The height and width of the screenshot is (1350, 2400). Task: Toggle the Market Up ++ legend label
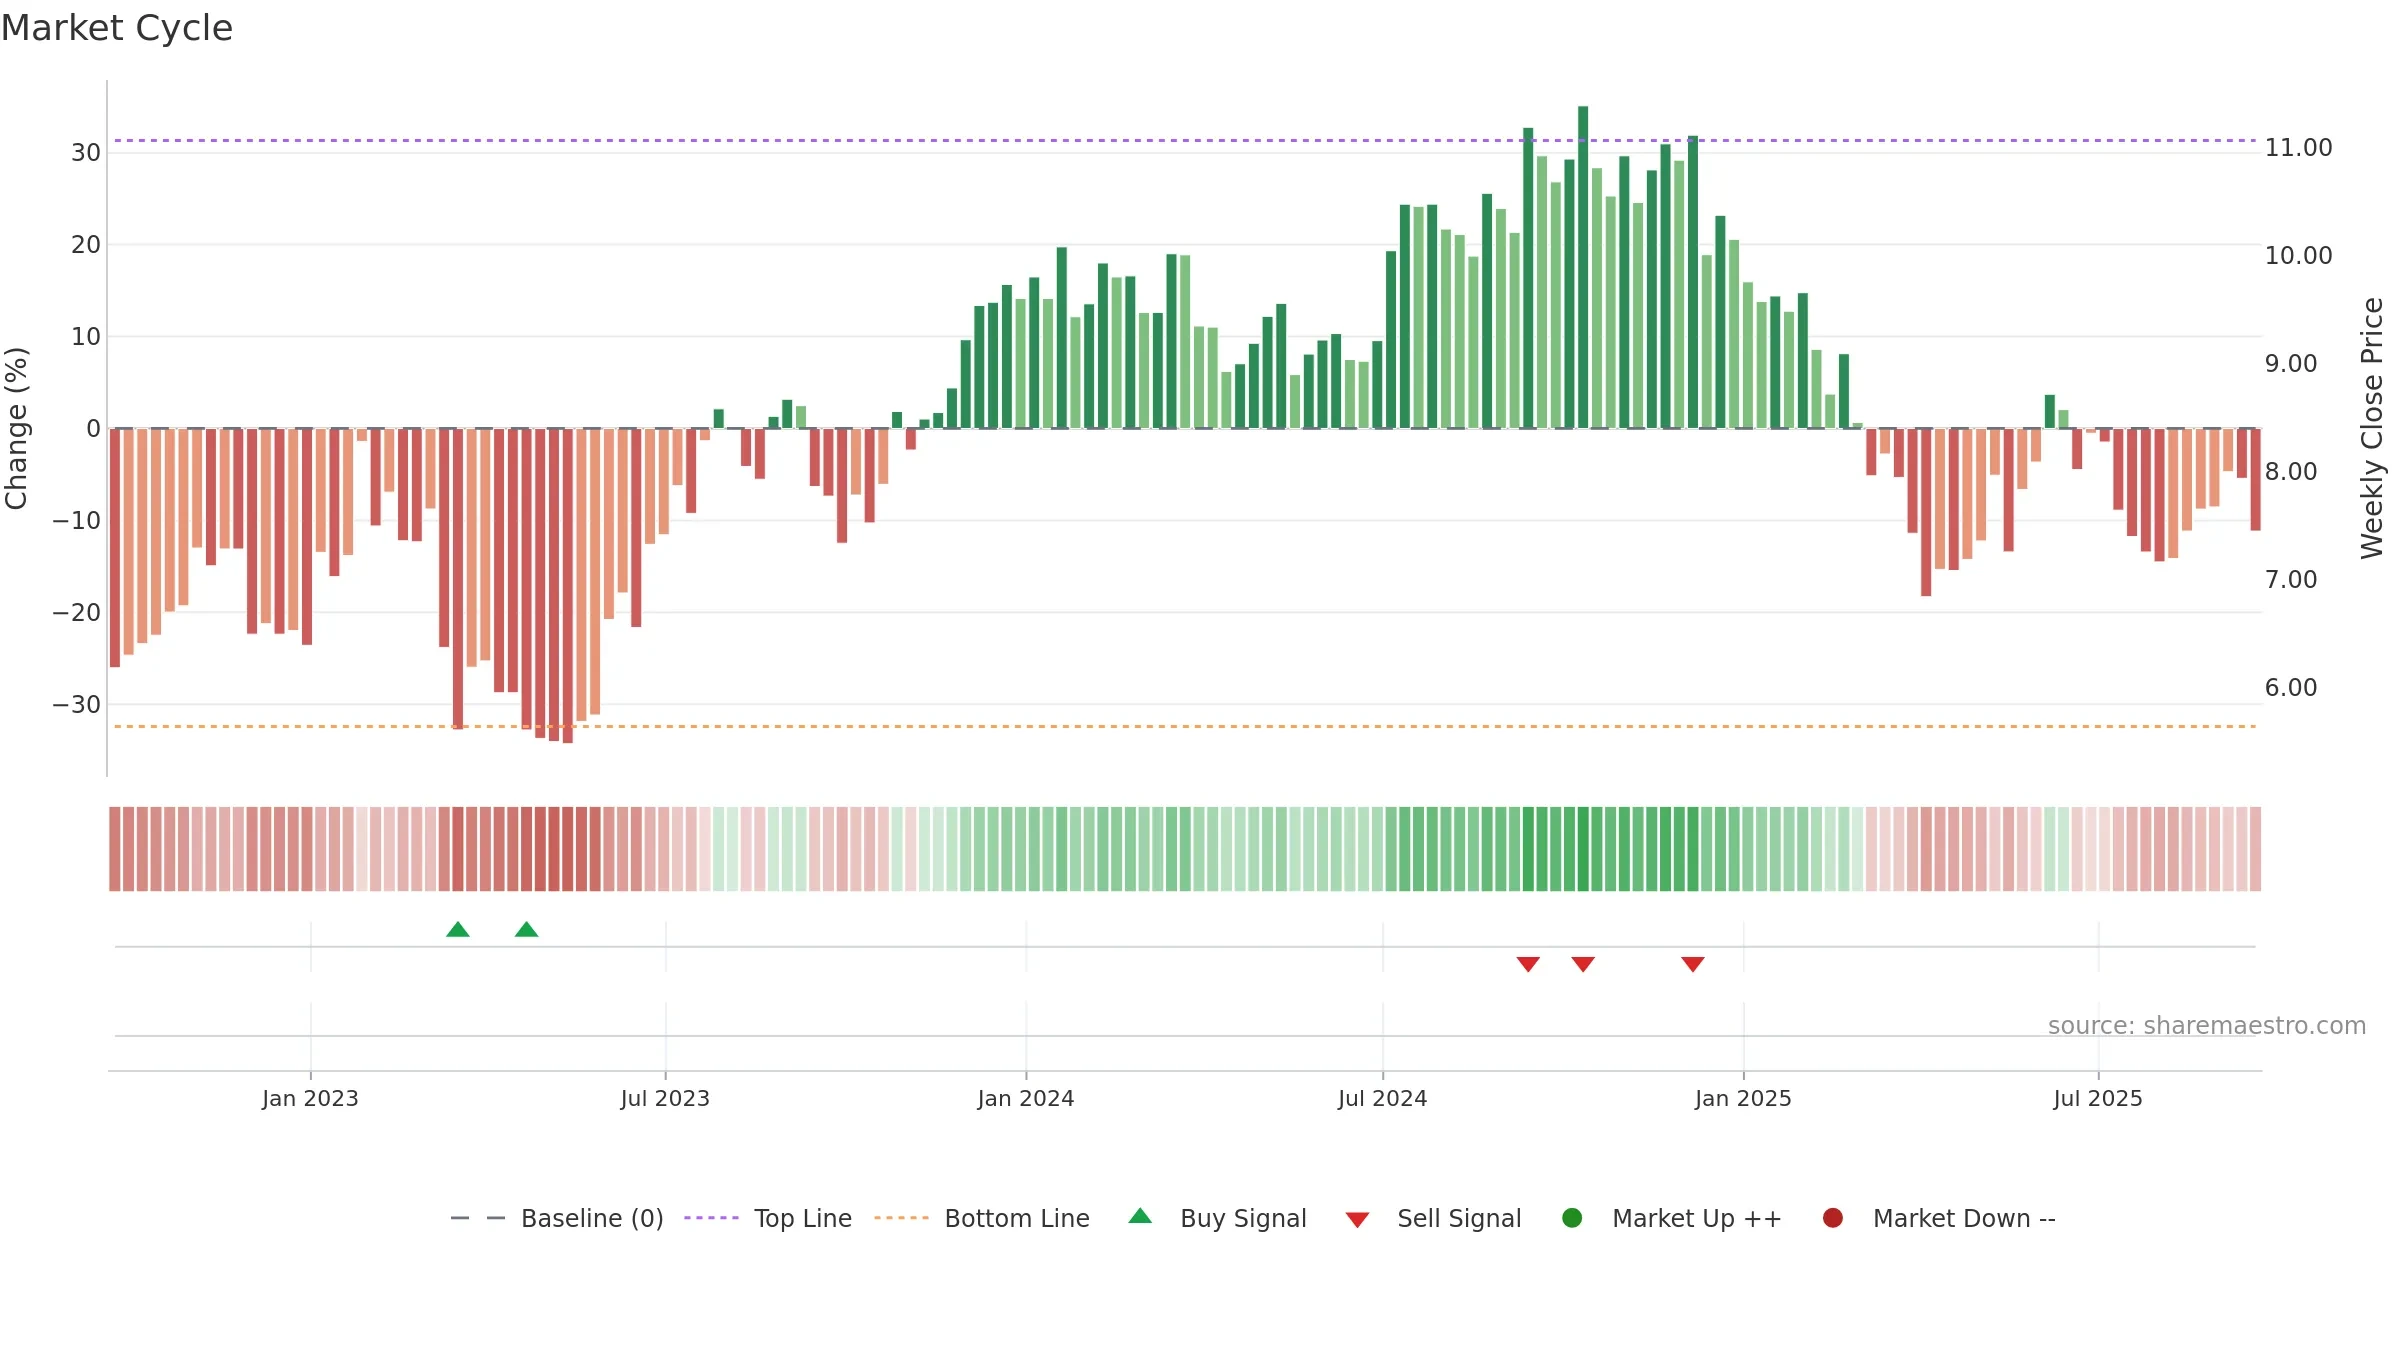click(x=1697, y=1219)
